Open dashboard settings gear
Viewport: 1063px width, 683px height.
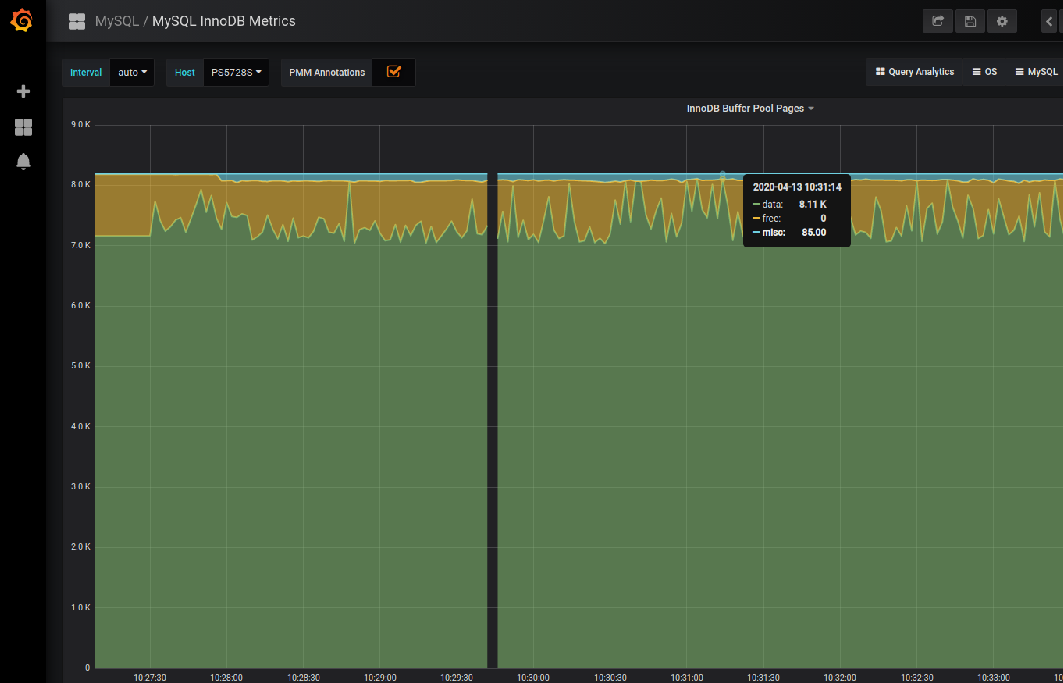(x=1002, y=21)
